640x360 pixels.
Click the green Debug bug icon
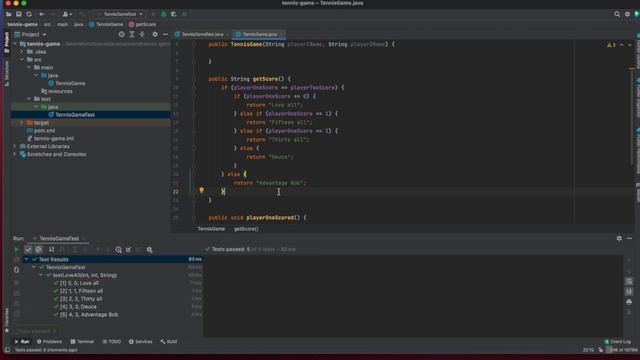pyautogui.click(x=164, y=14)
